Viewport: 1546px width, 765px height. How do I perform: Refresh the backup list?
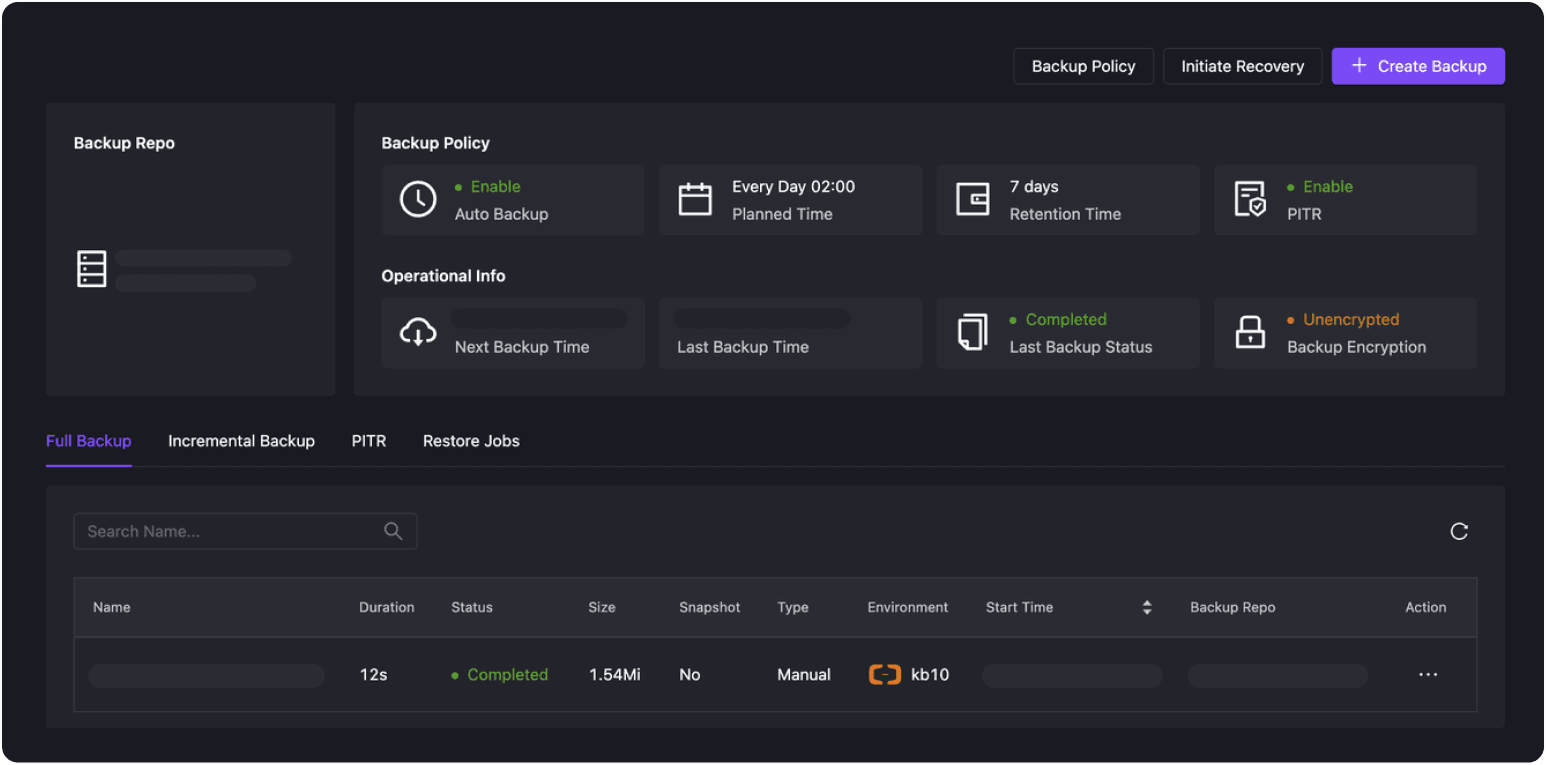1459,531
